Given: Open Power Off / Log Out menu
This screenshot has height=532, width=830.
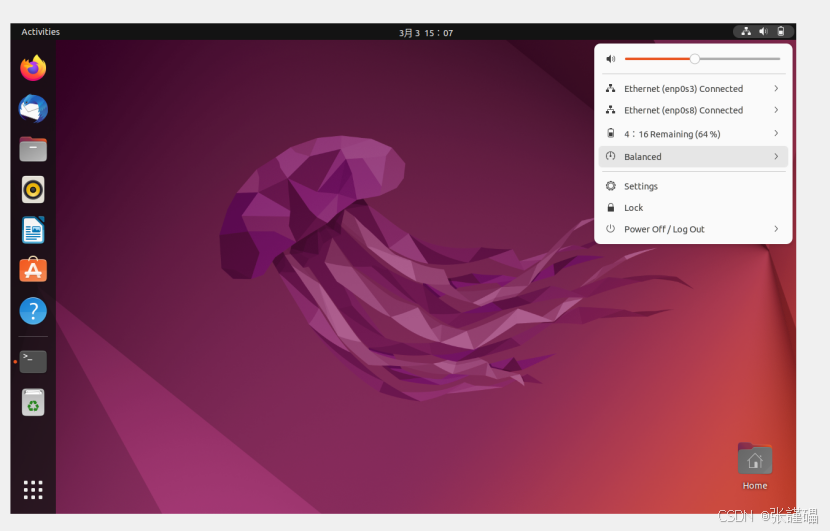Looking at the screenshot, I should click(693, 229).
